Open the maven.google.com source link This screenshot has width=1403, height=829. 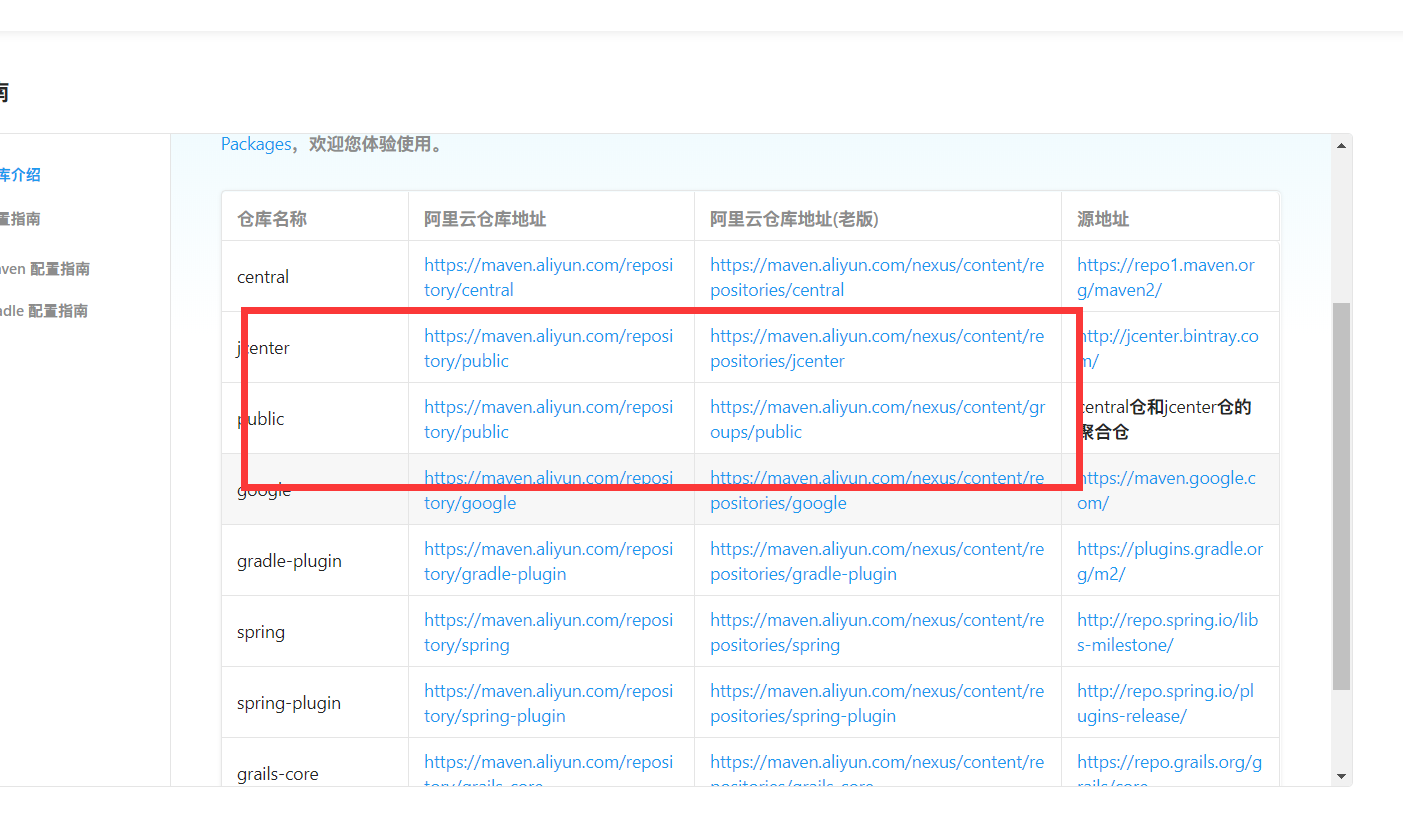click(x=1166, y=490)
